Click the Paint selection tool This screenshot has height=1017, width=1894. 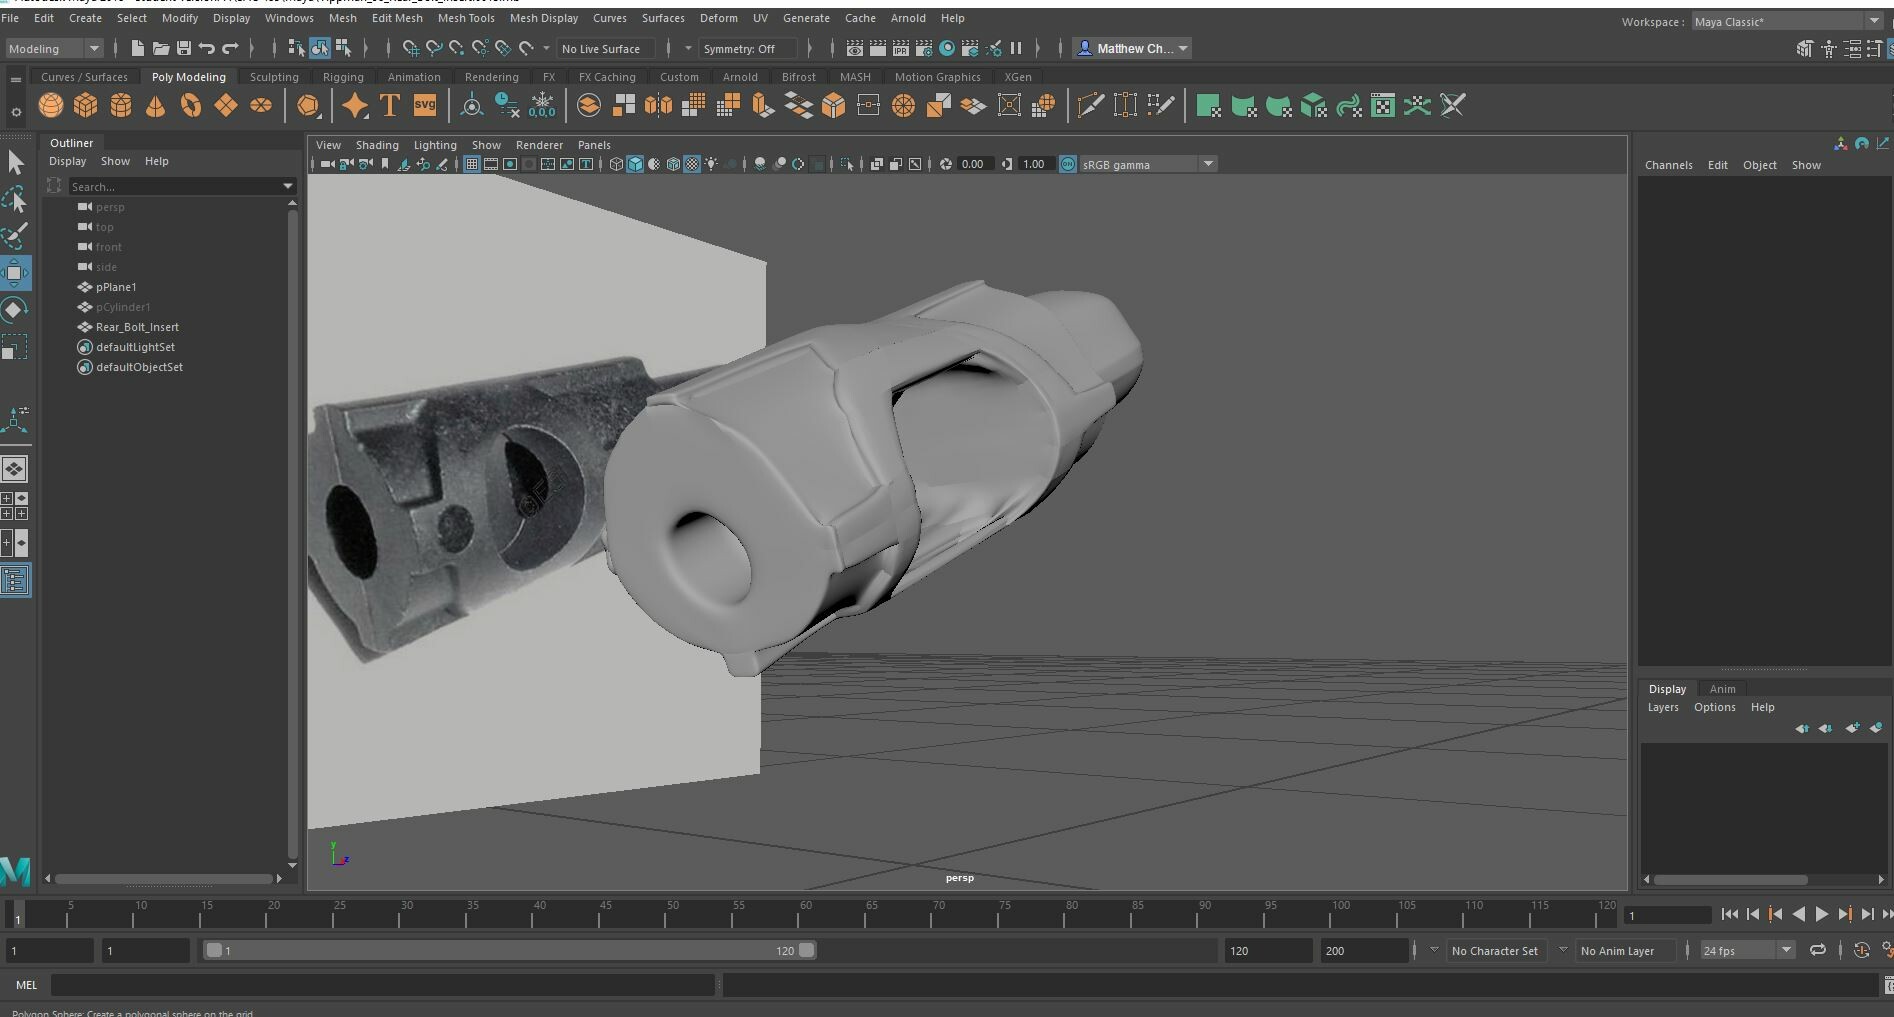point(15,236)
